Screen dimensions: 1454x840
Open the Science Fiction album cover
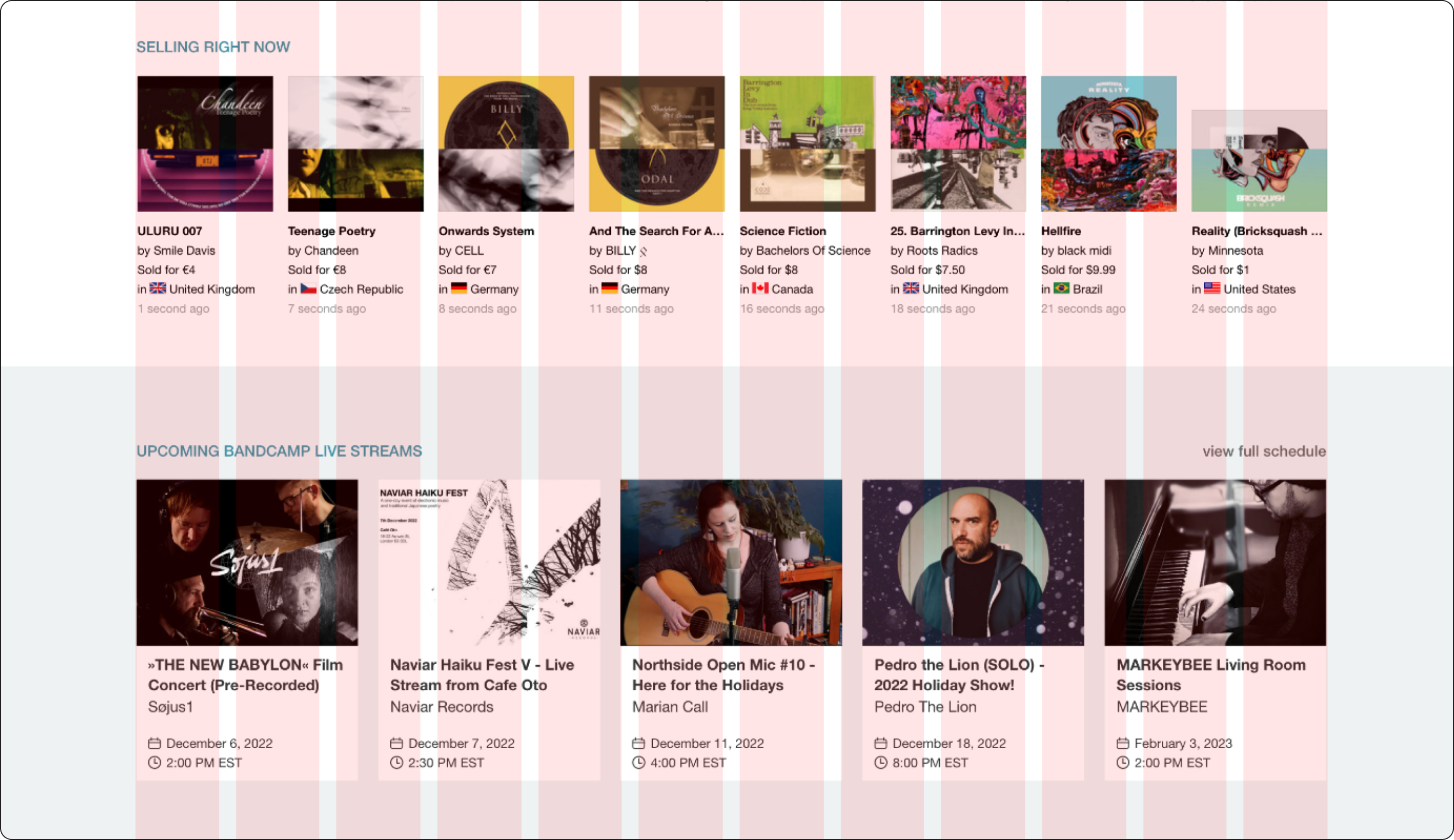coord(808,144)
